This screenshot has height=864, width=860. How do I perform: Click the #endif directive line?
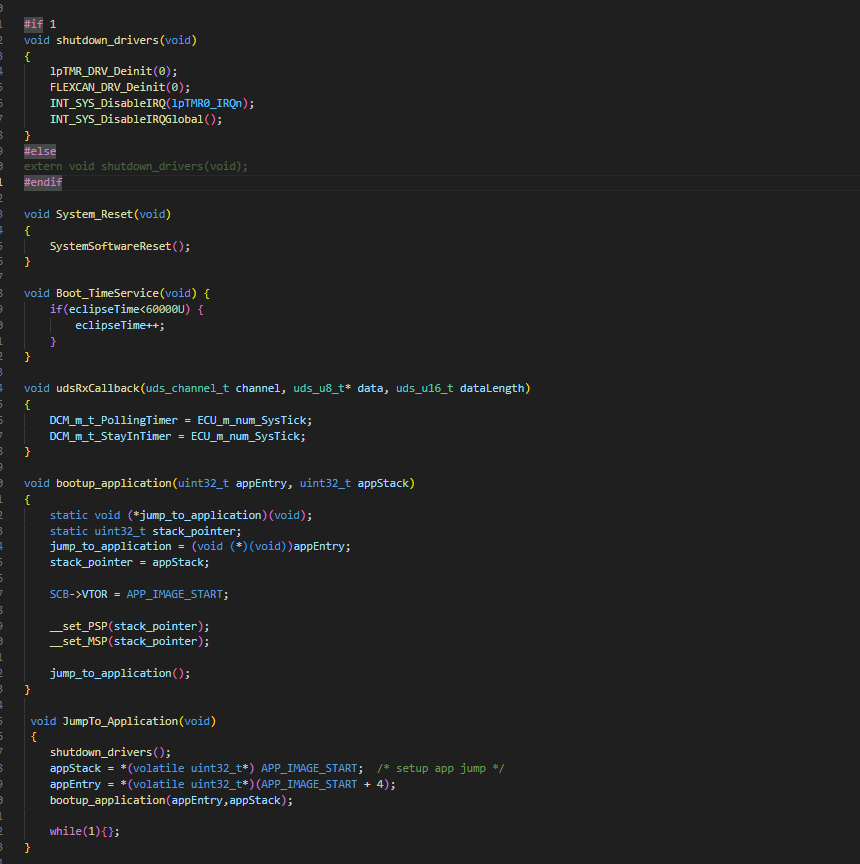coord(43,182)
